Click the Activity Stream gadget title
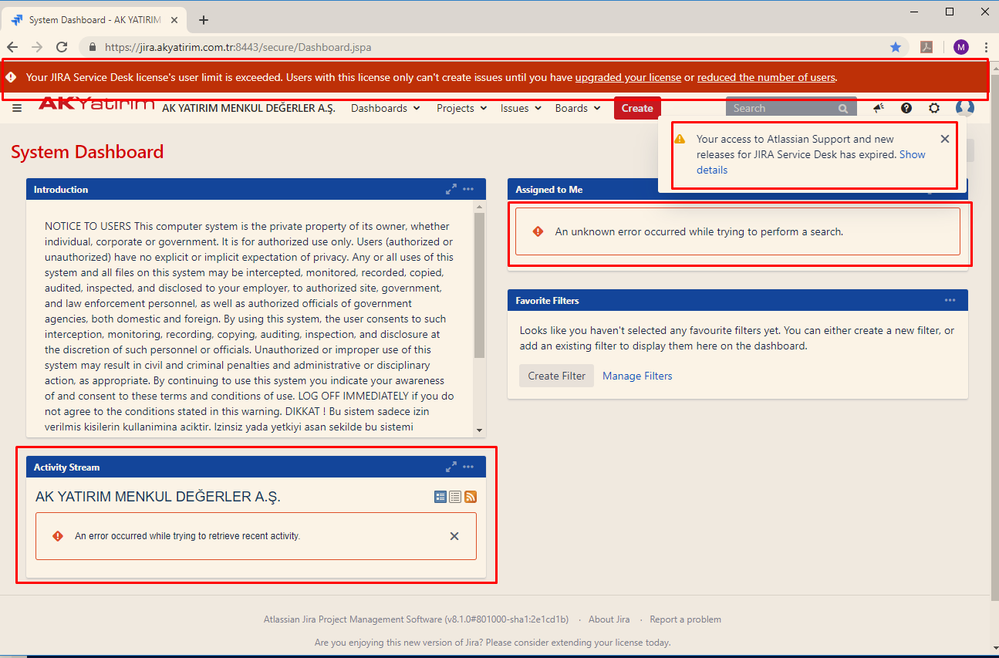 click(x=67, y=467)
